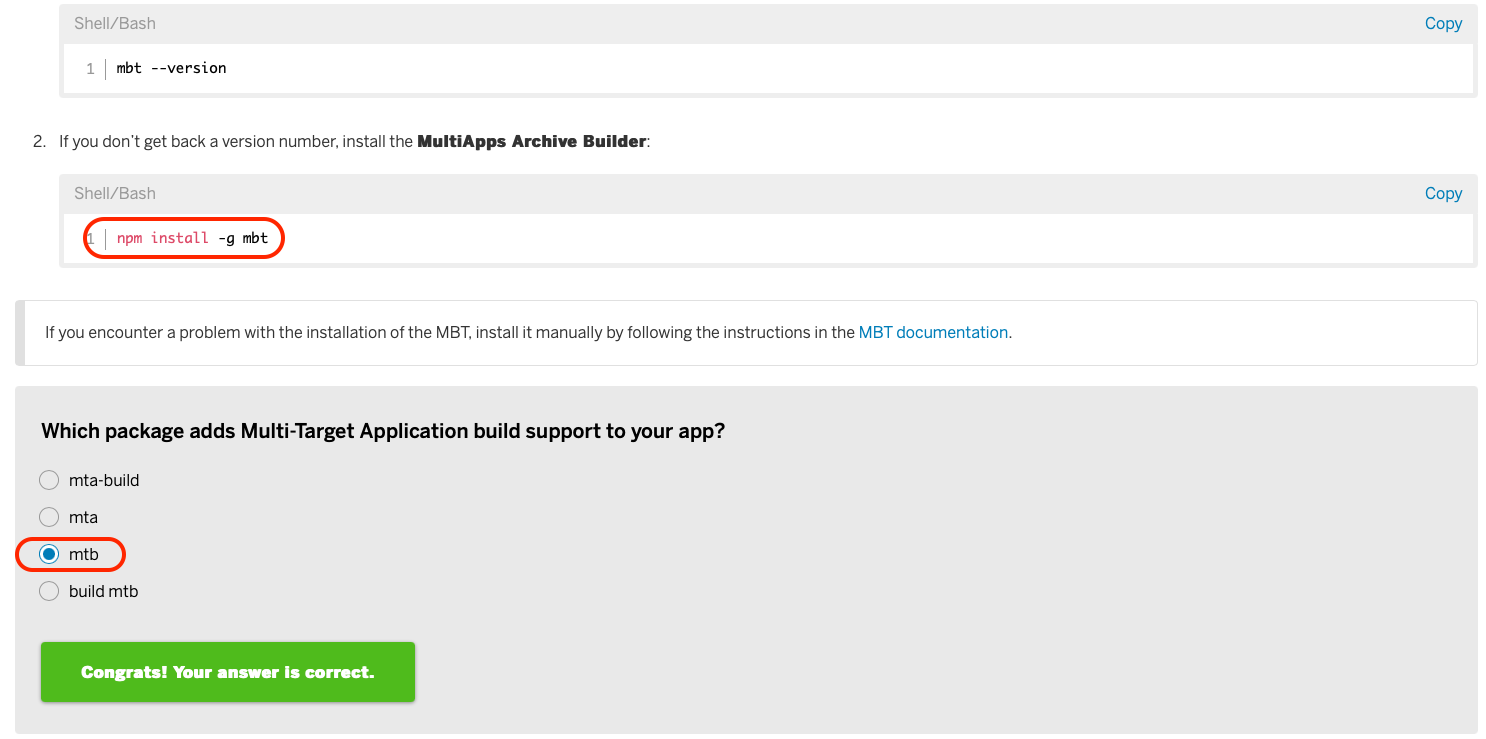
Task: Copy the npm install command snippet
Action: (x=1443, y=193)
